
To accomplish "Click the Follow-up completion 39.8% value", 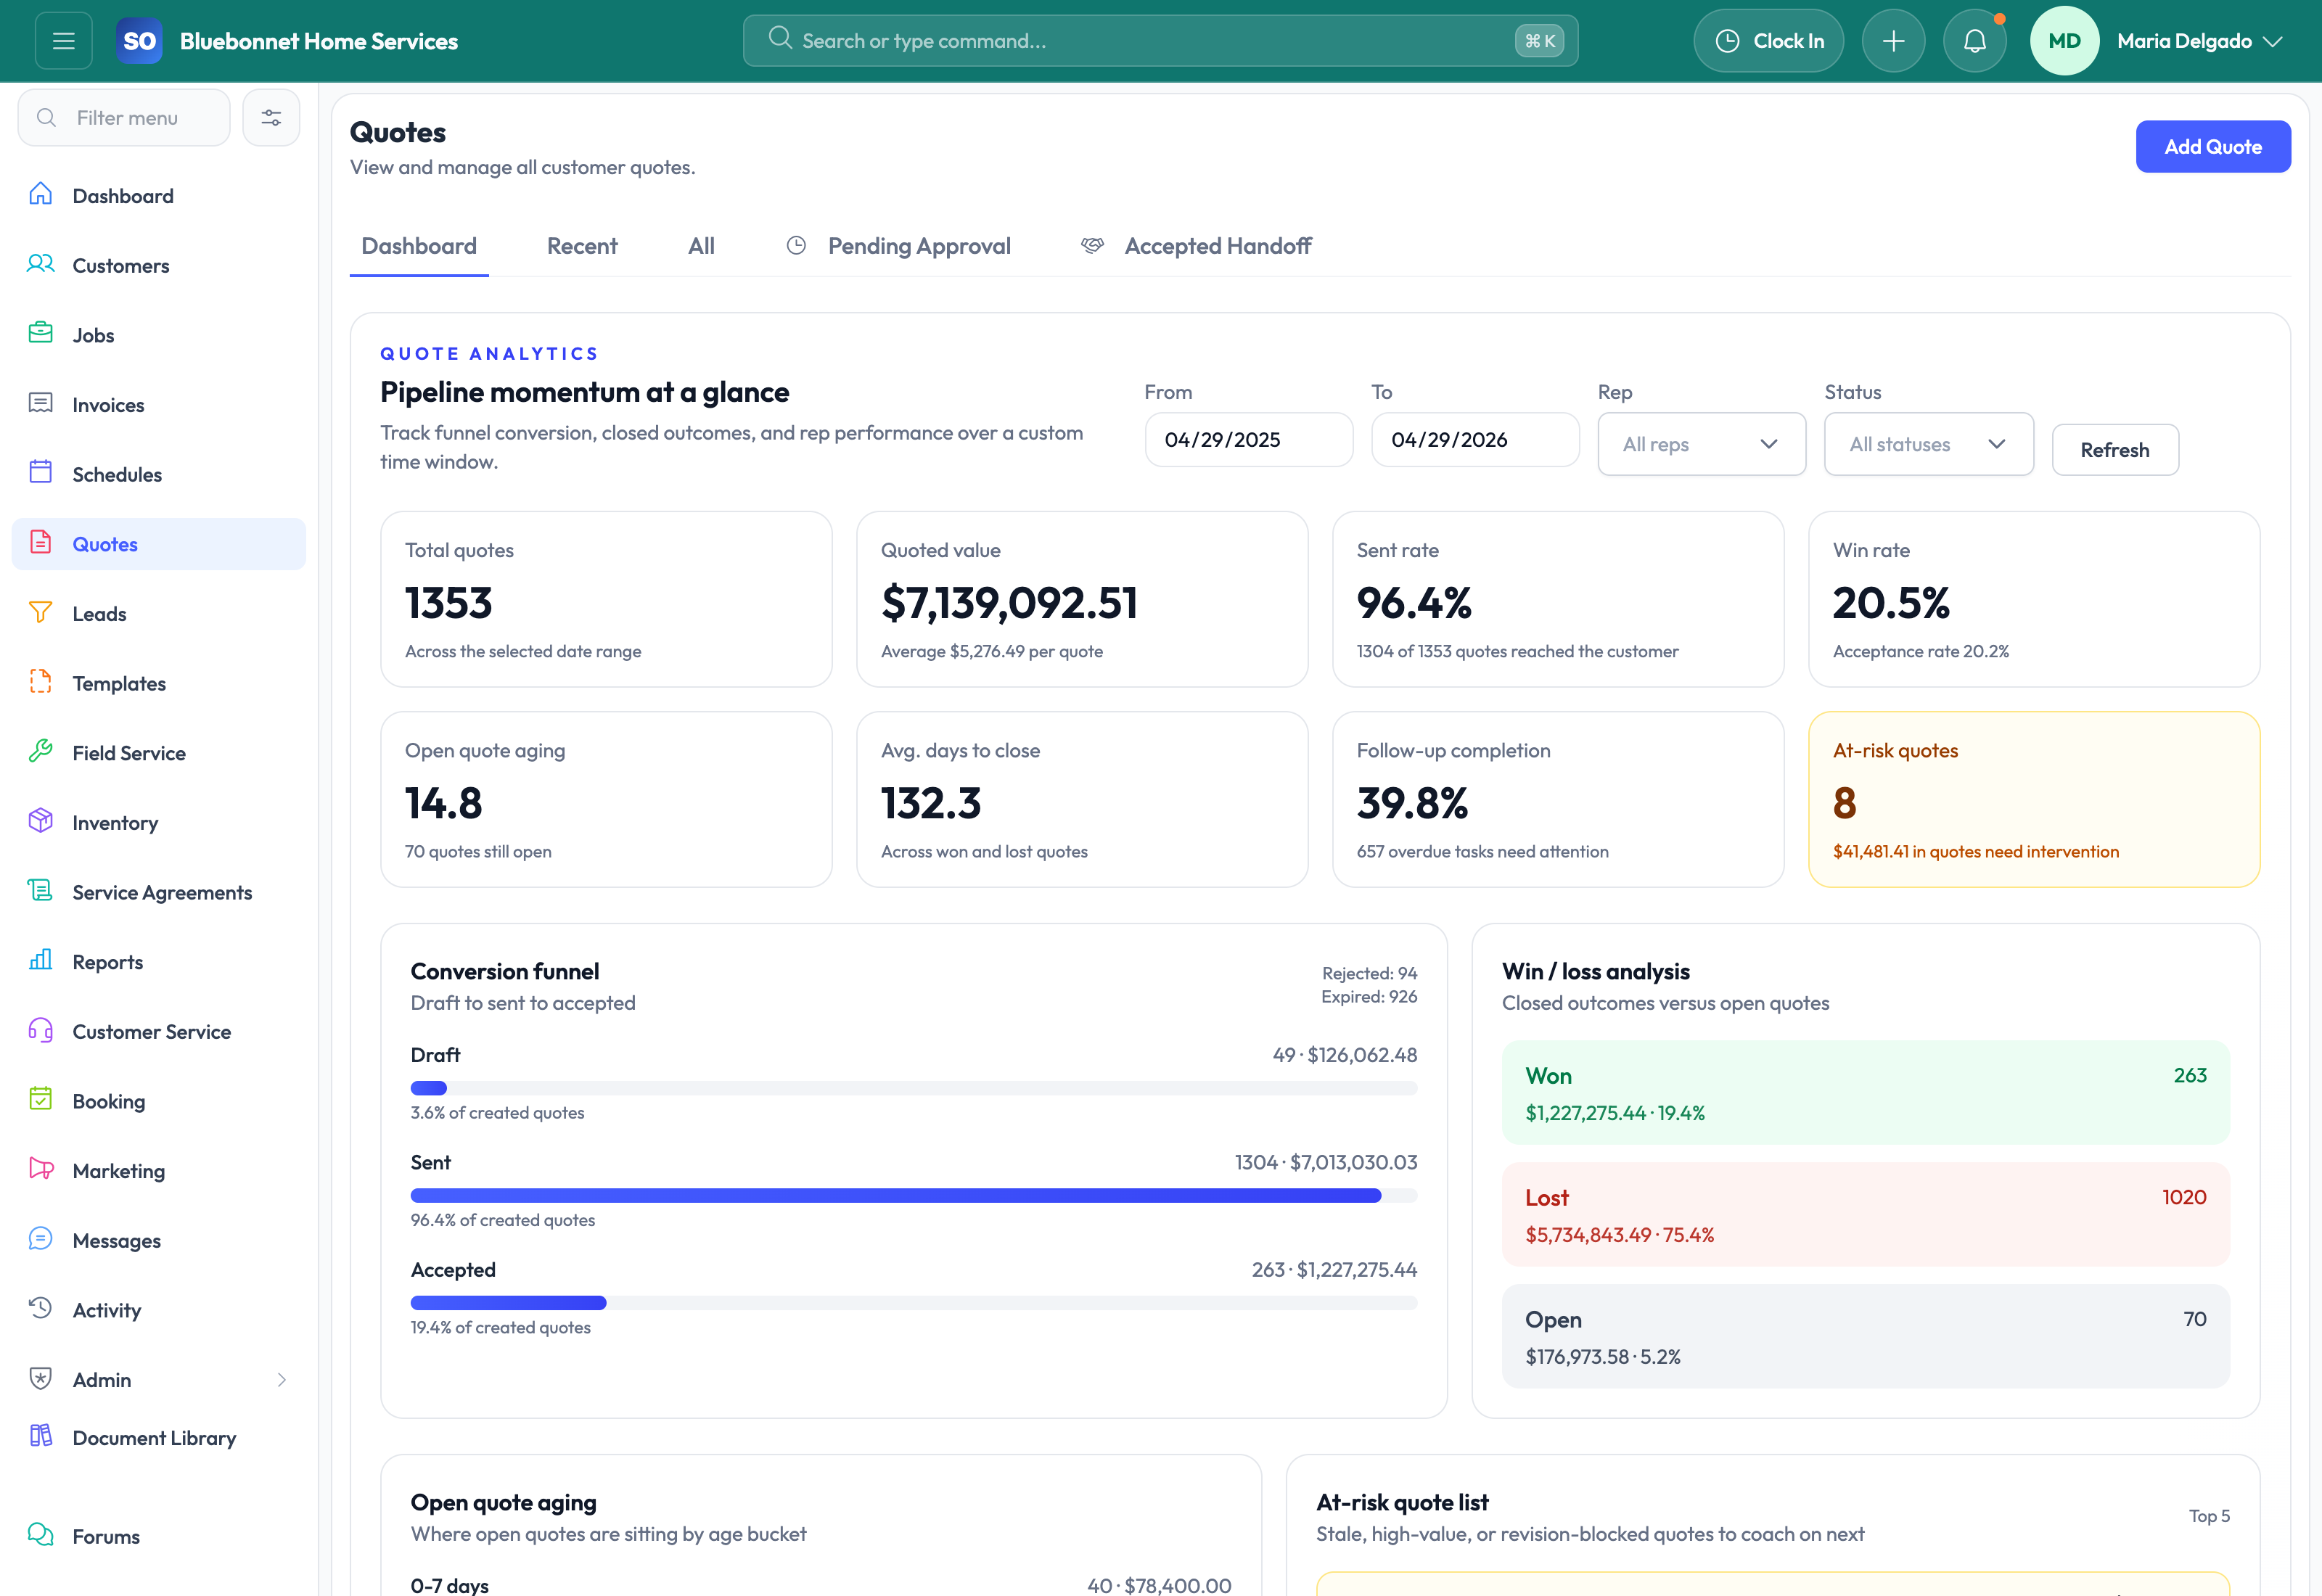I will pyautogui.click(x=1412, y=803).
